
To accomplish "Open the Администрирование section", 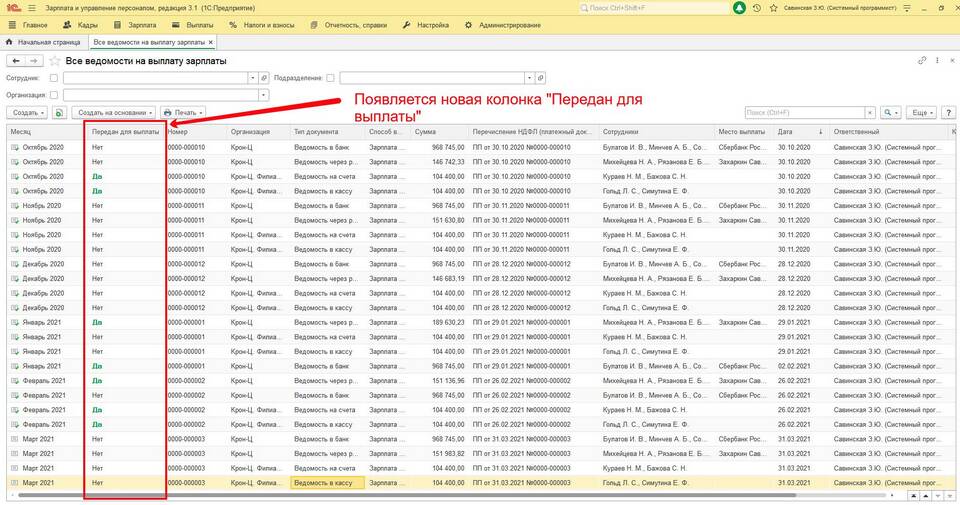I will (503, 25).
